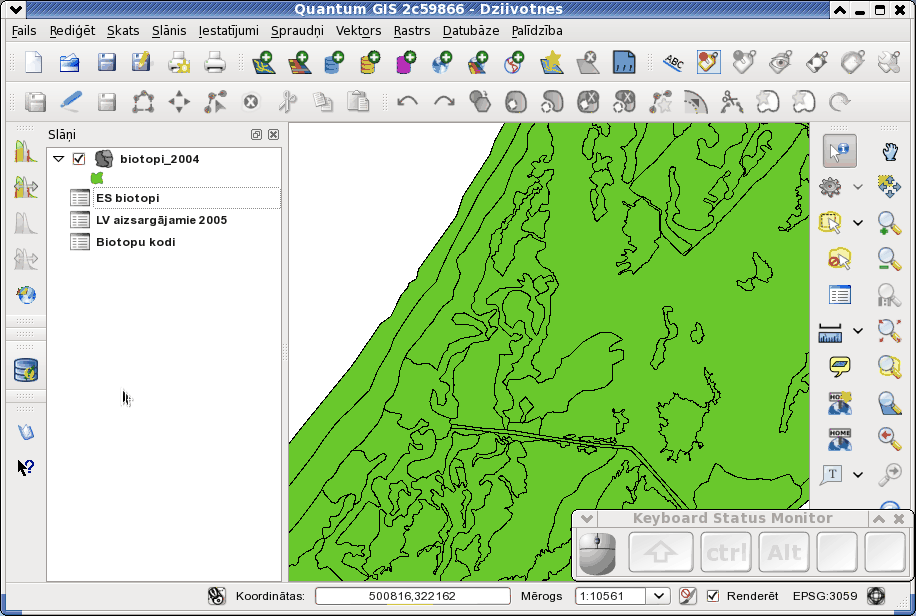
Task: Click the stop rendering icon in status bar
Action: click(x=688, y=596)
